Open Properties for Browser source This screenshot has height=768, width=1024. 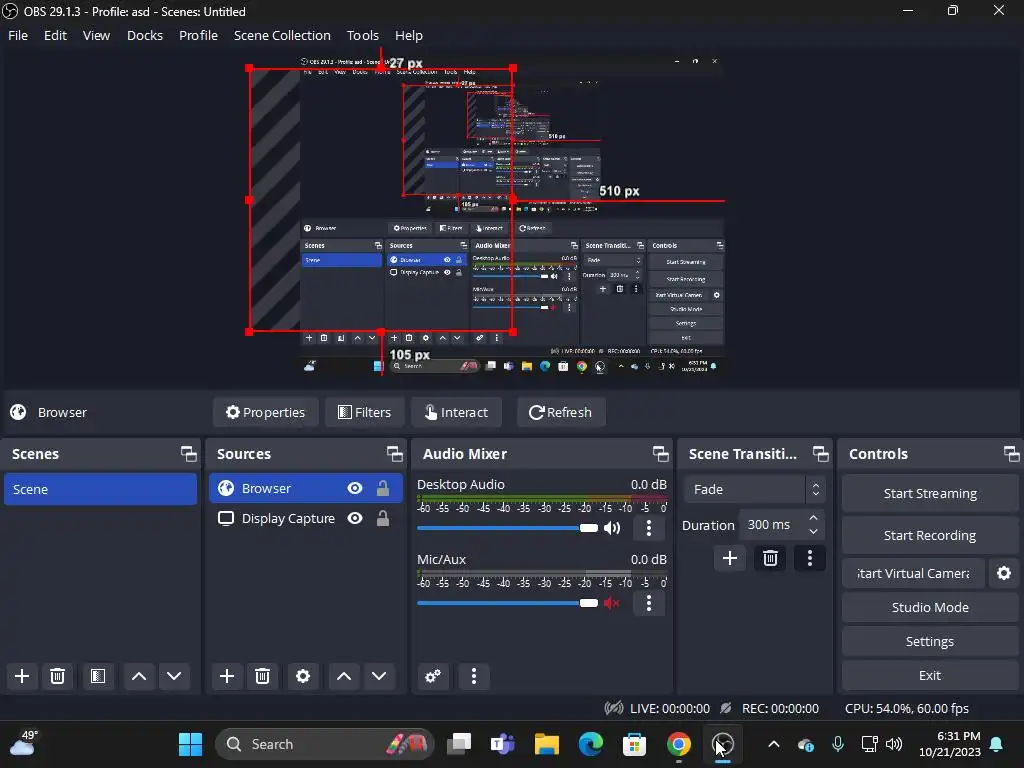[x=266, y=412]
